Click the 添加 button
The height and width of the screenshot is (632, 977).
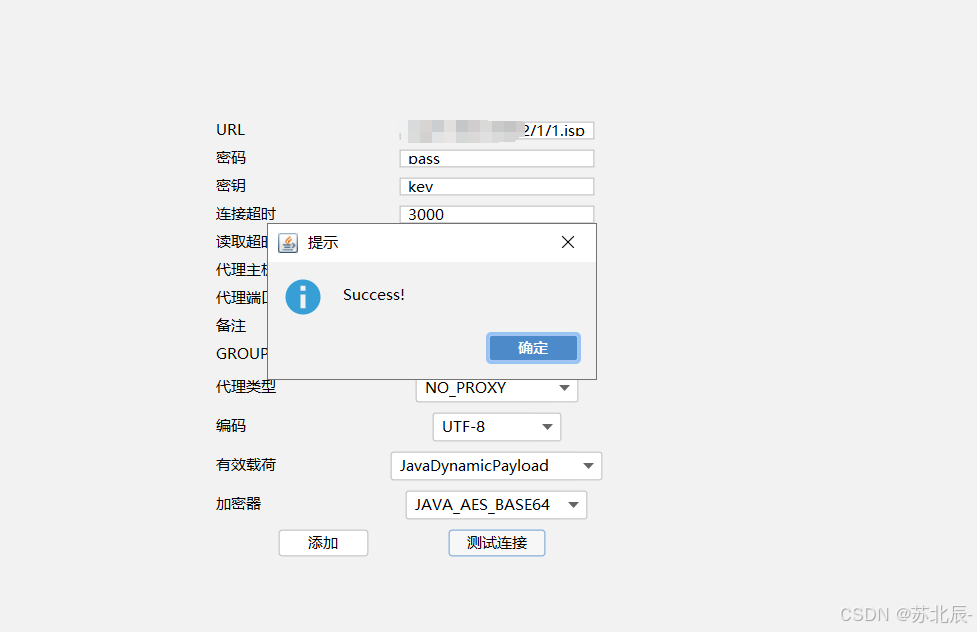coord(323,543)
